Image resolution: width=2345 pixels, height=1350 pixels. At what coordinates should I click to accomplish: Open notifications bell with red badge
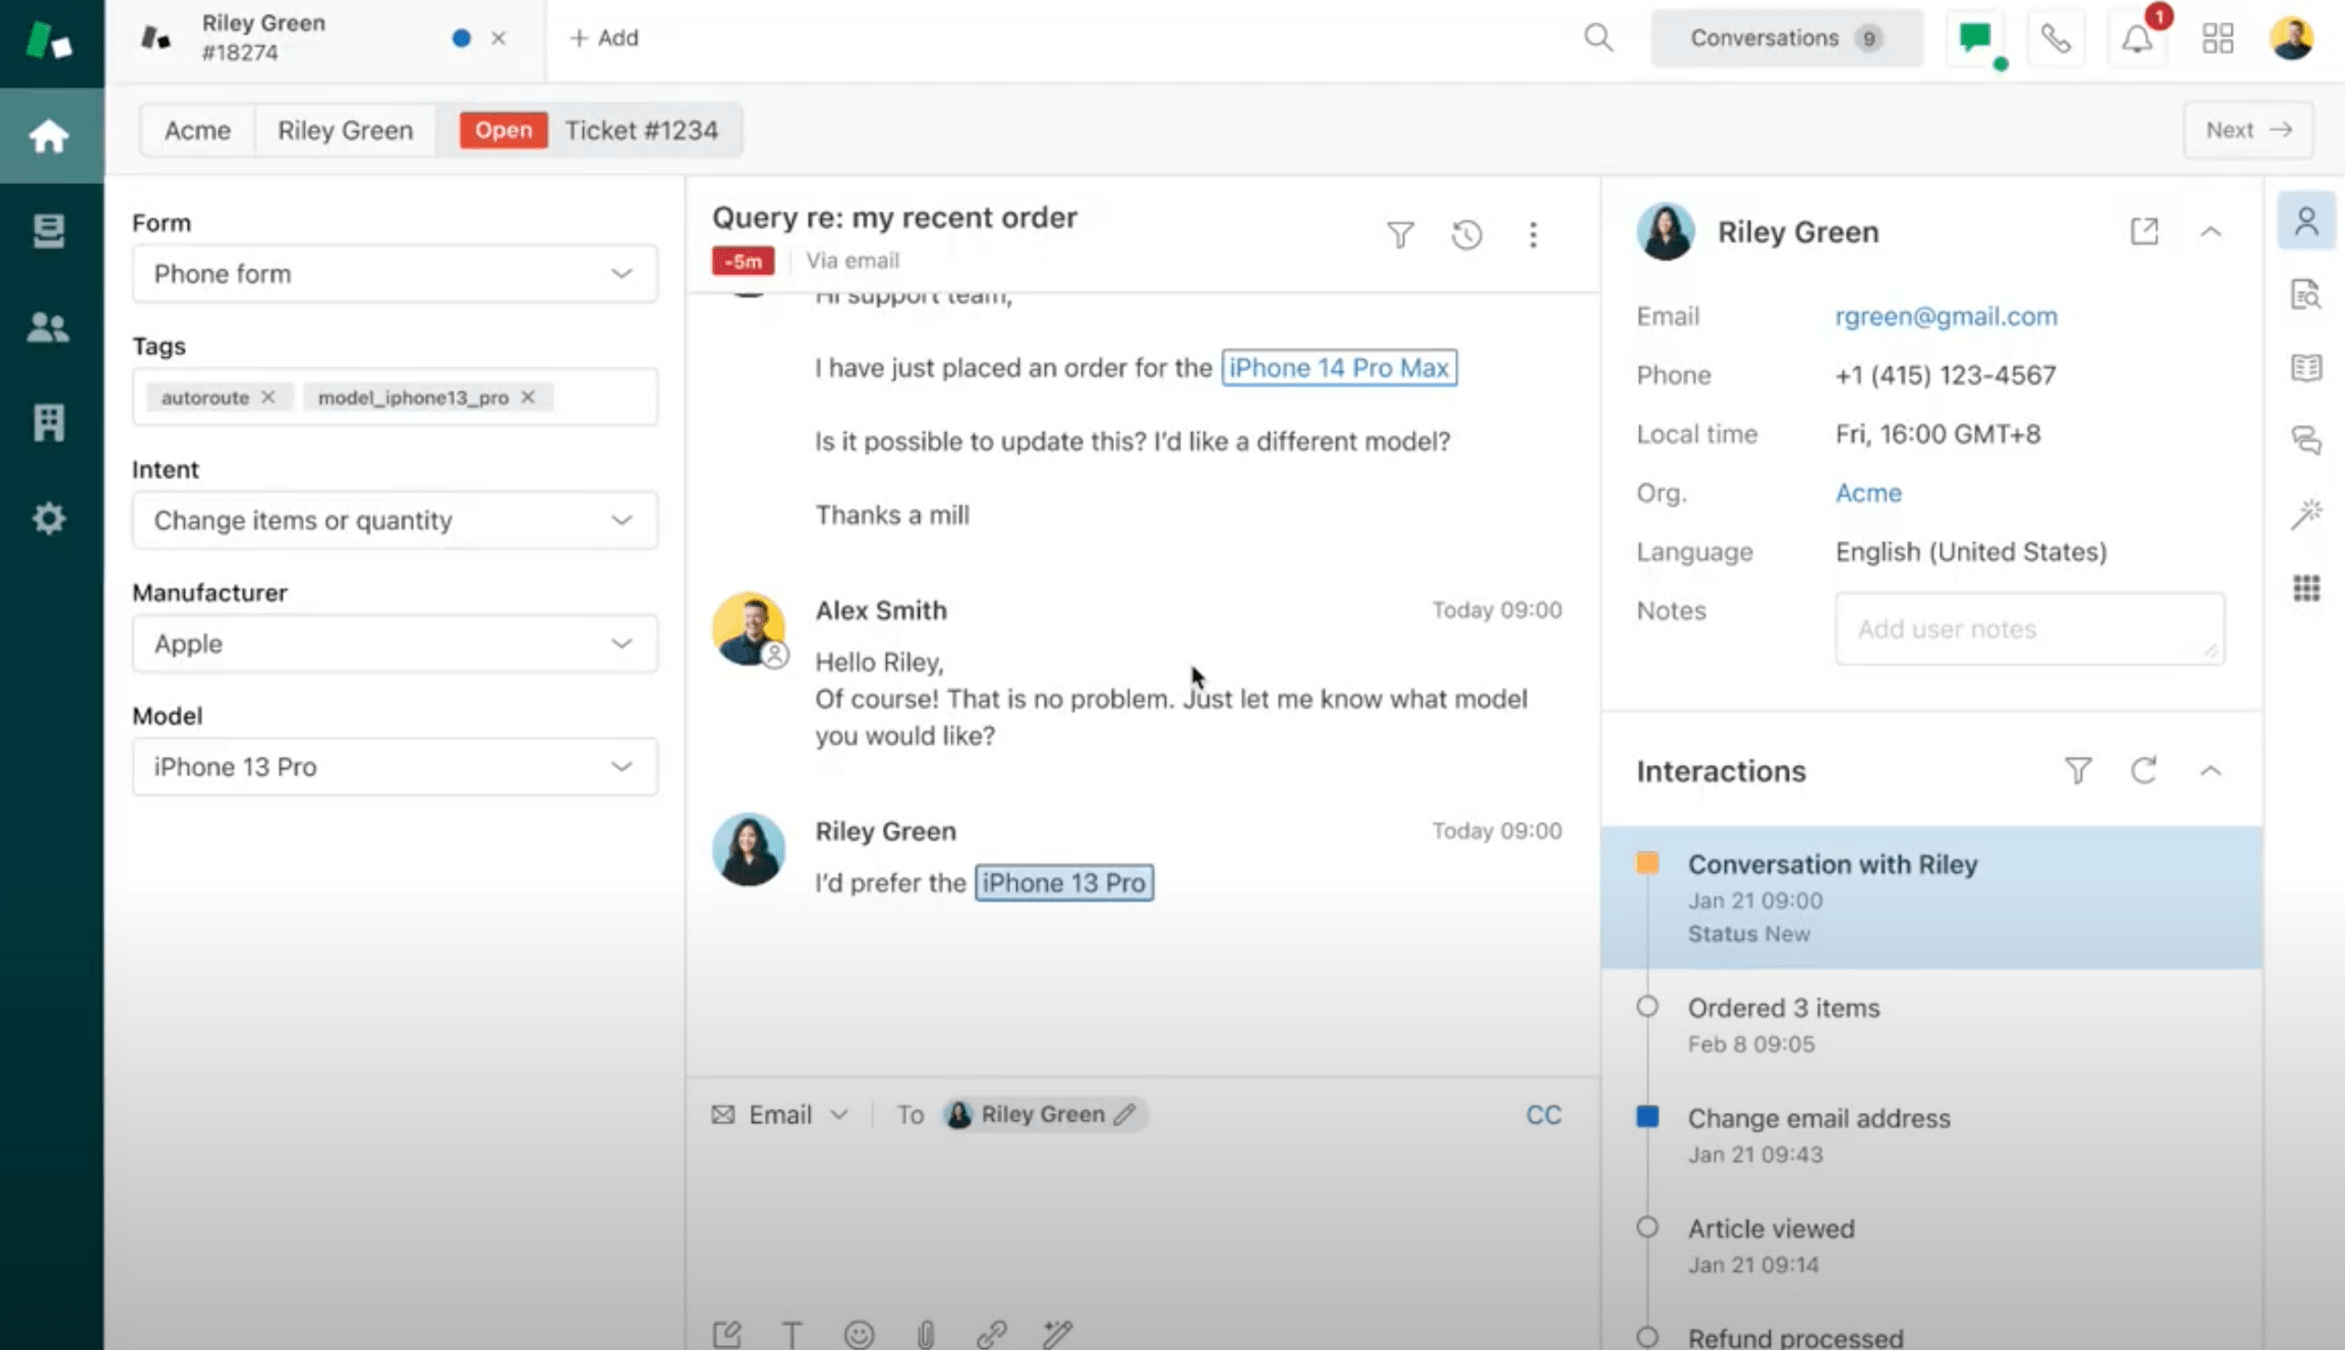point(2137,38)
